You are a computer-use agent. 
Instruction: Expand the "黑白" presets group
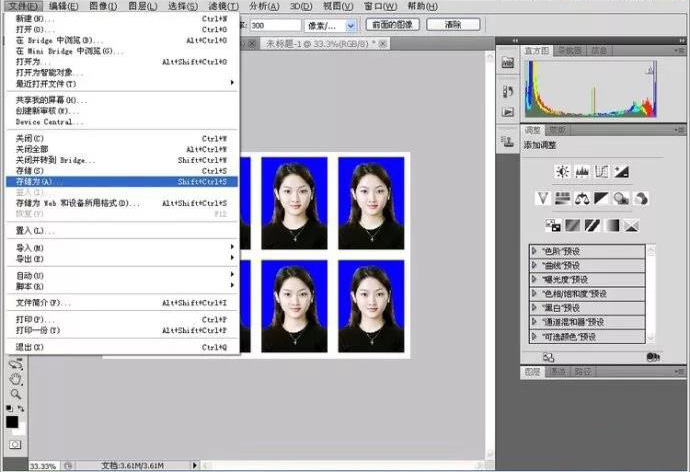click(x=535, y=307)
